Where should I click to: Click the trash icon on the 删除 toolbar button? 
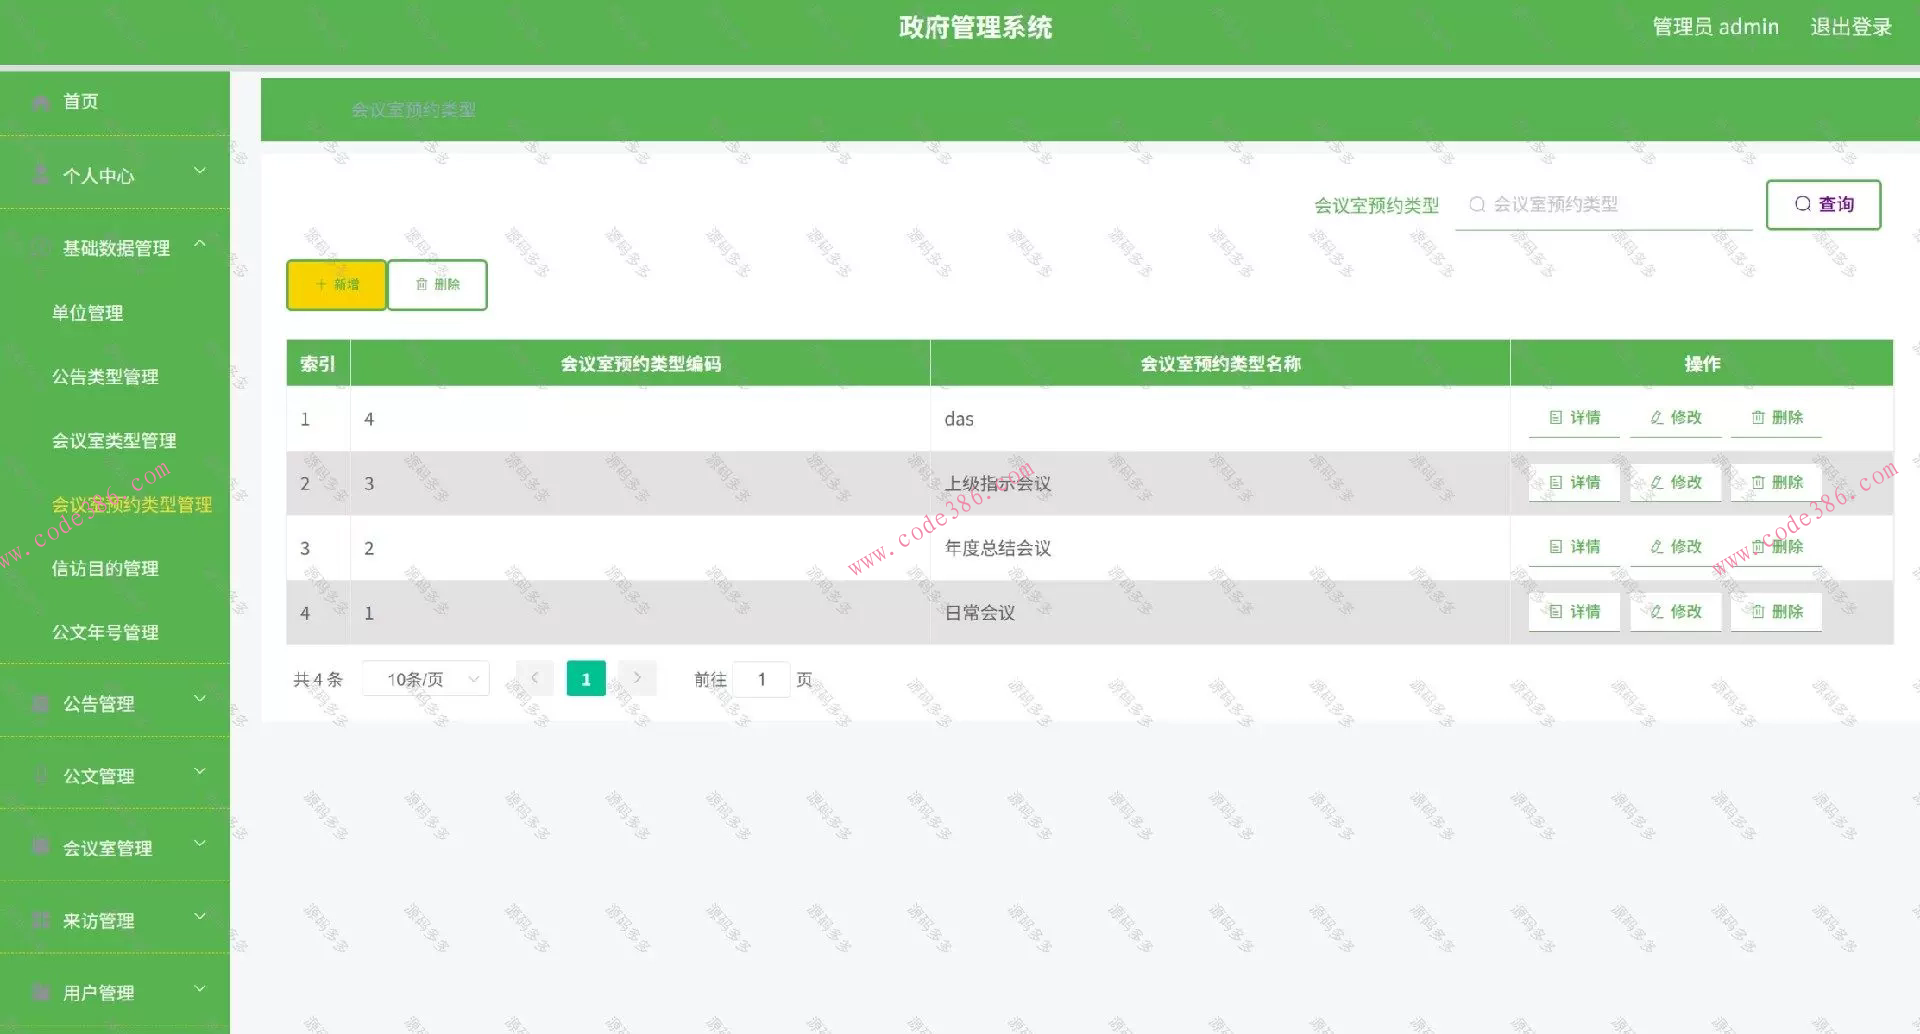point(421,284)
